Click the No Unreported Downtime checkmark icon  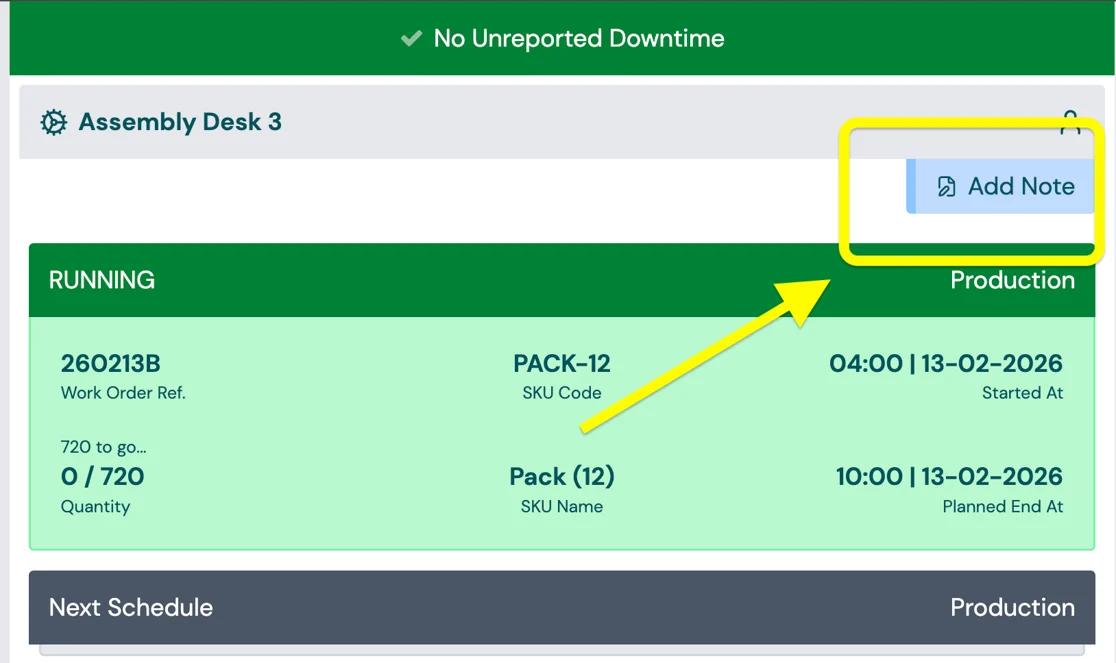coord(411,39)
